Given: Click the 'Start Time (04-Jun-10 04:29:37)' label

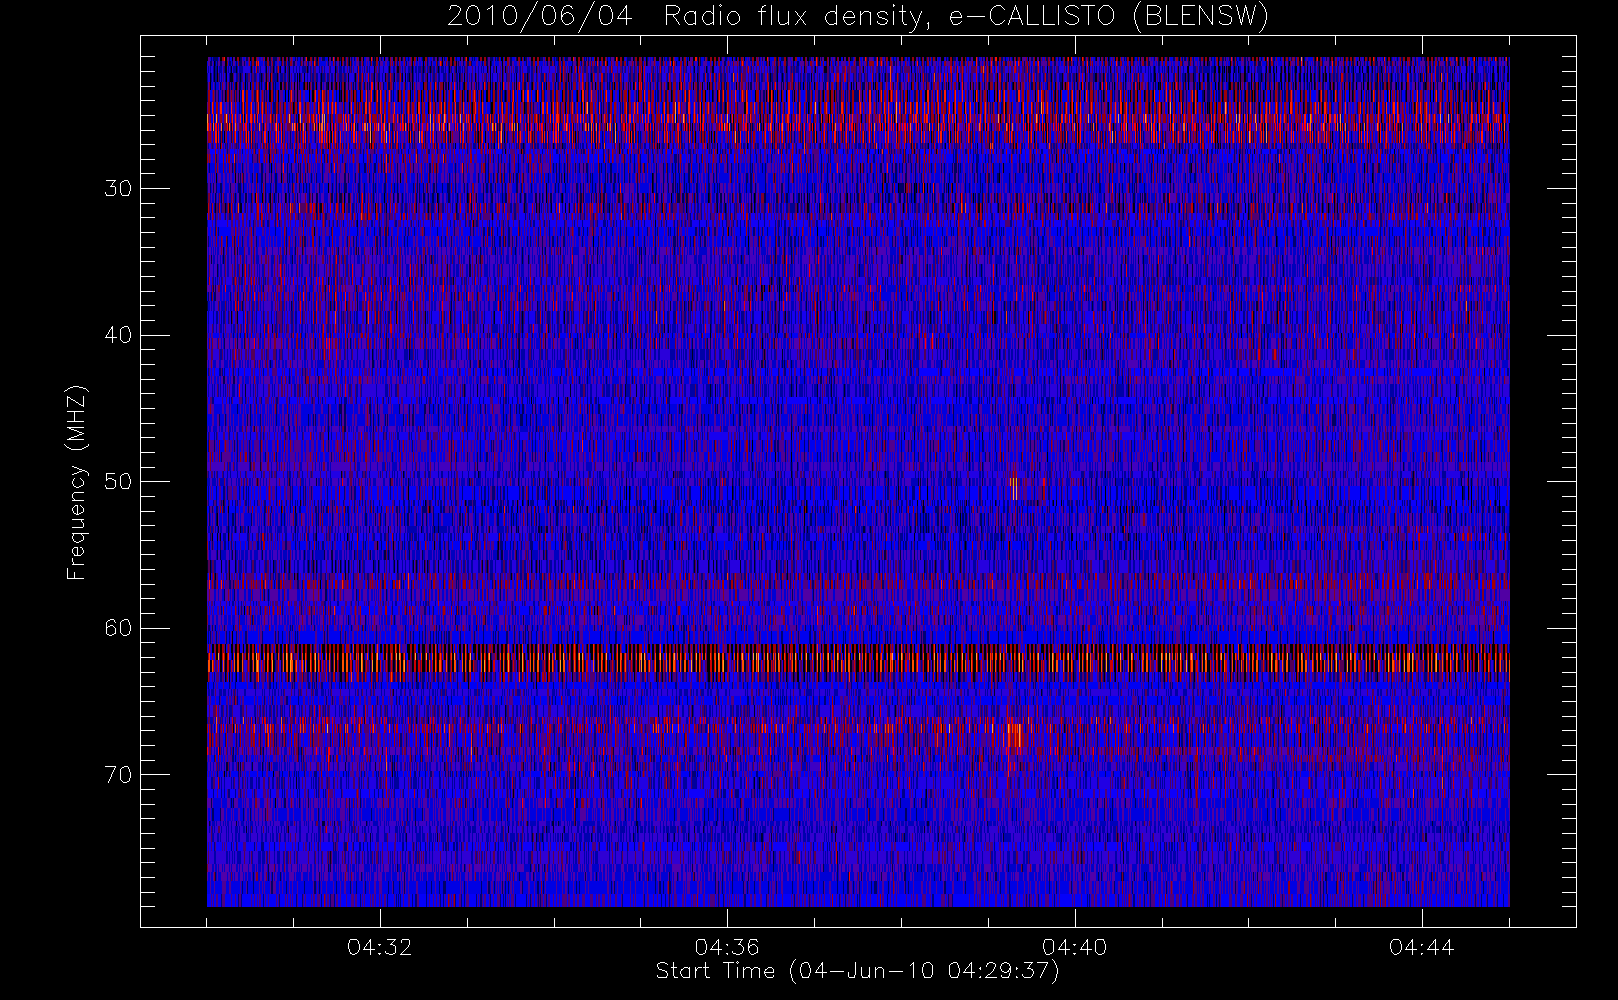Looking at the screenshot, I should pyautogui.click(x=857, y=971).
